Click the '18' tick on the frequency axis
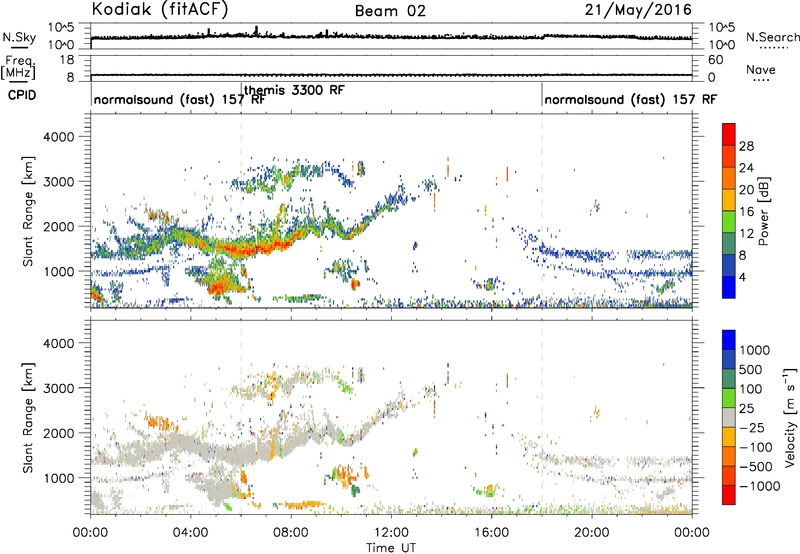The width and height of the screenshot is (800, 554). tap(67, 60)
